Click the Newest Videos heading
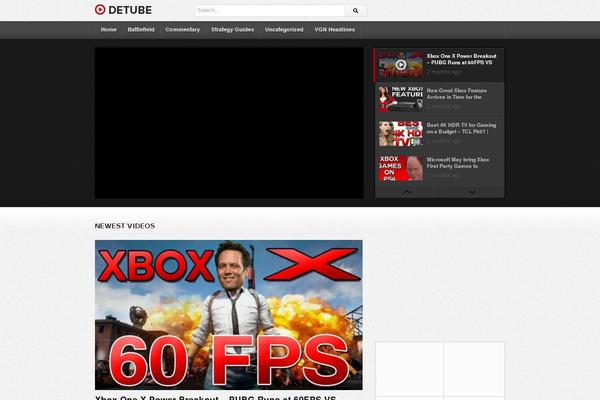600x400 pixels. [125, 226]
